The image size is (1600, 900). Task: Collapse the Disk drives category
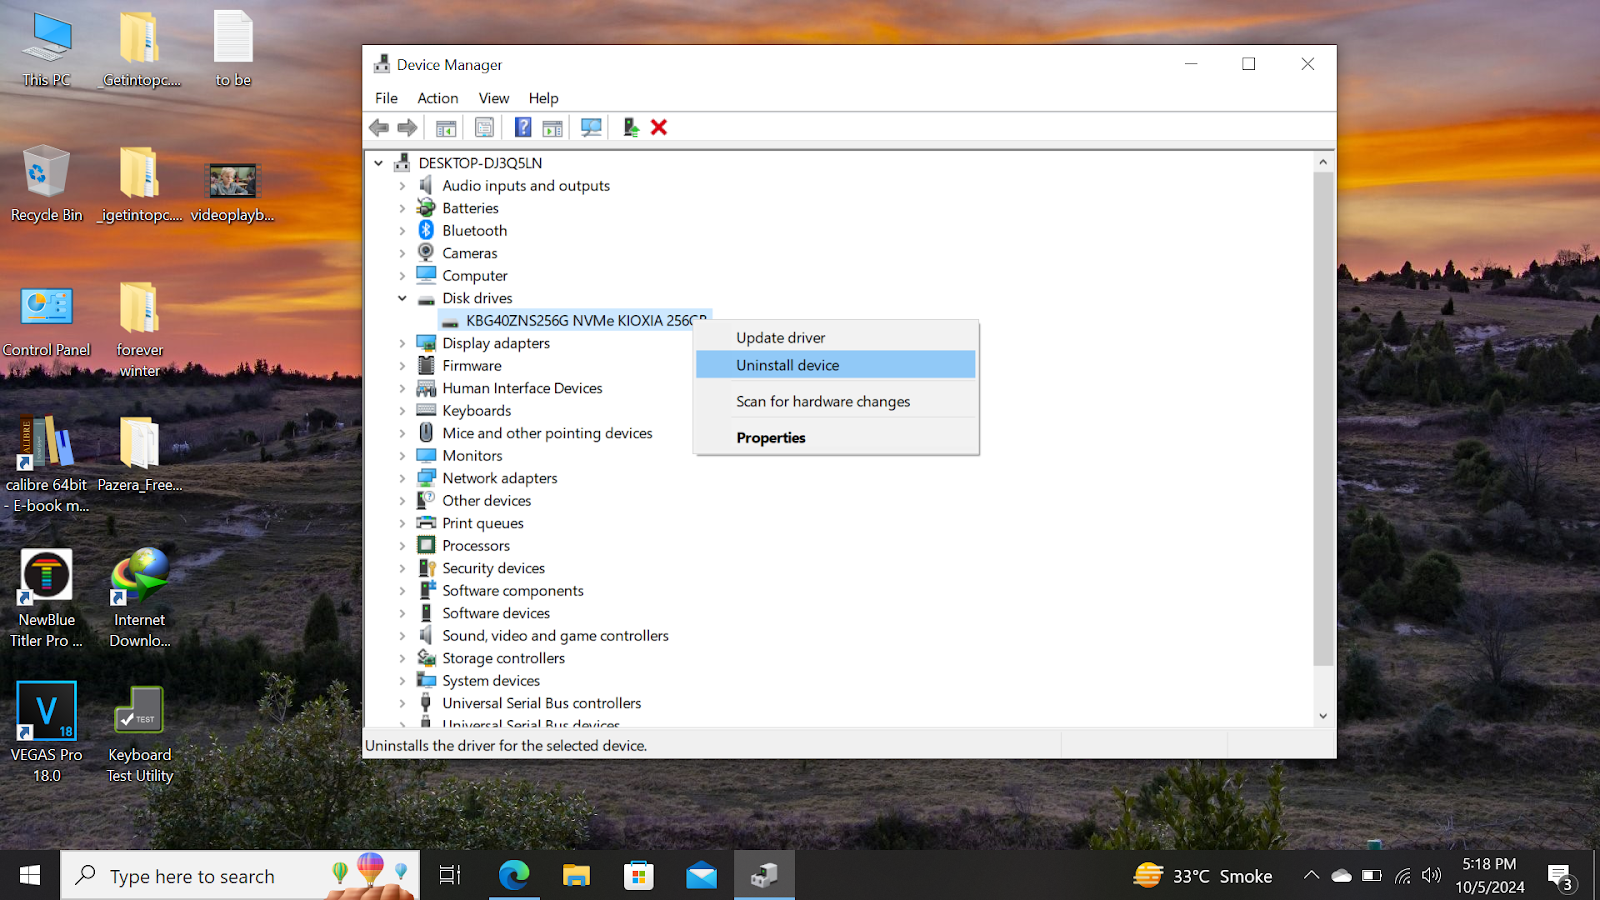pos(402,298)
